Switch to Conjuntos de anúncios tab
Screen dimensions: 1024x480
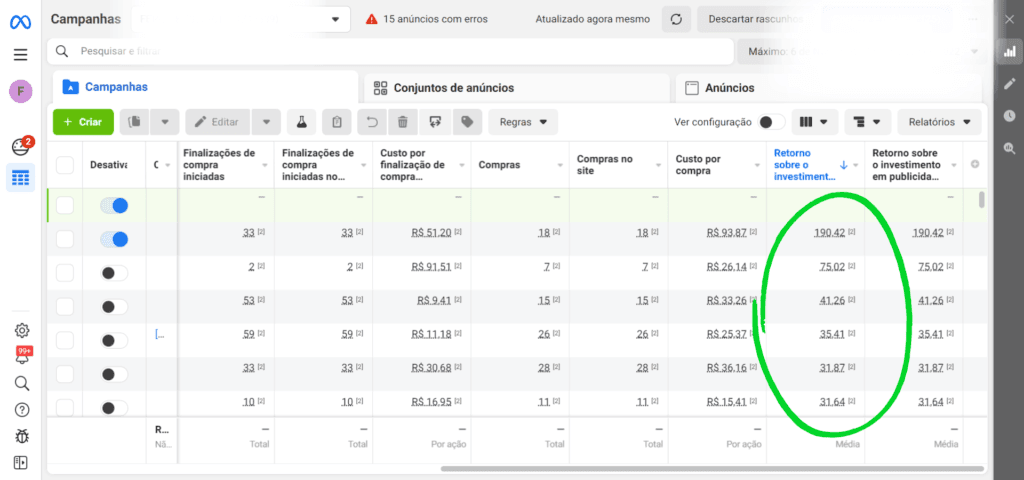pyautogui.click(x=453, y=88)
